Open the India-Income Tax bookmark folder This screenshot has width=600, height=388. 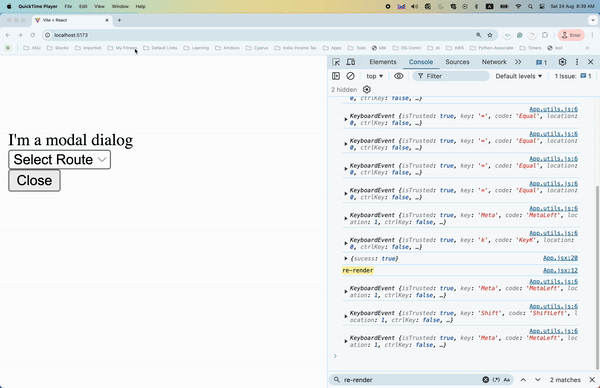point(295,48)
